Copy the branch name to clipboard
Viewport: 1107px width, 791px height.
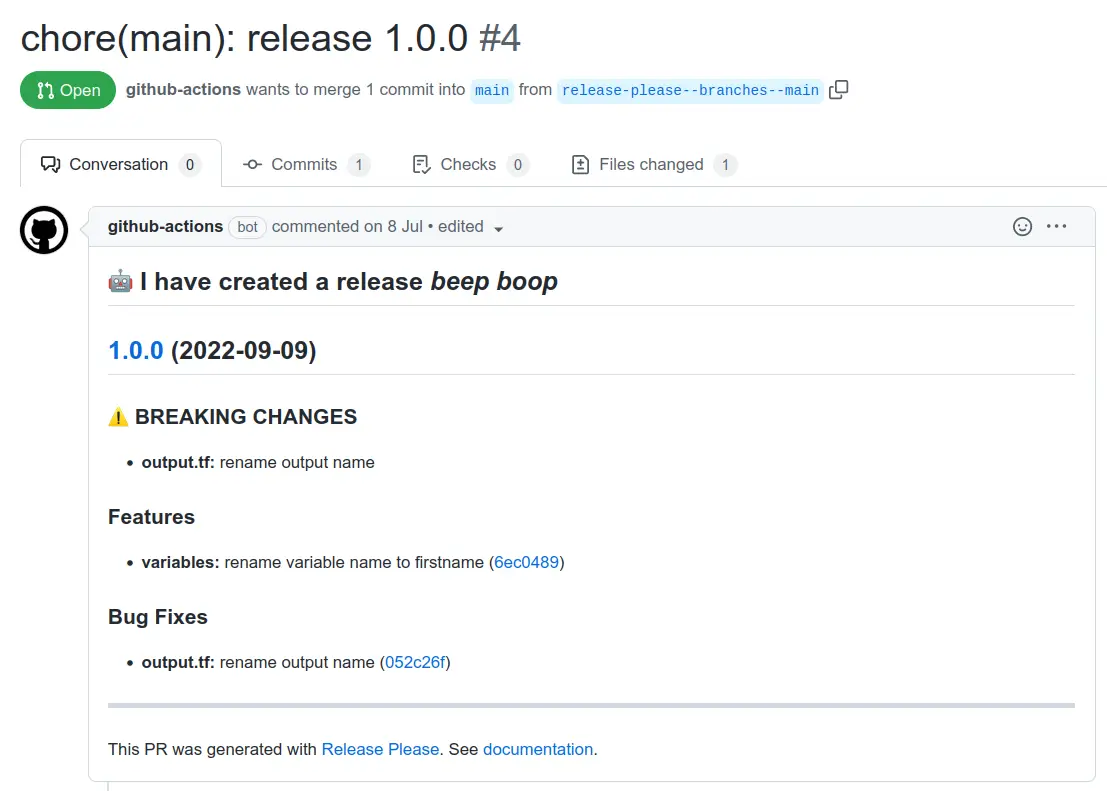click(x=838, y=89)
